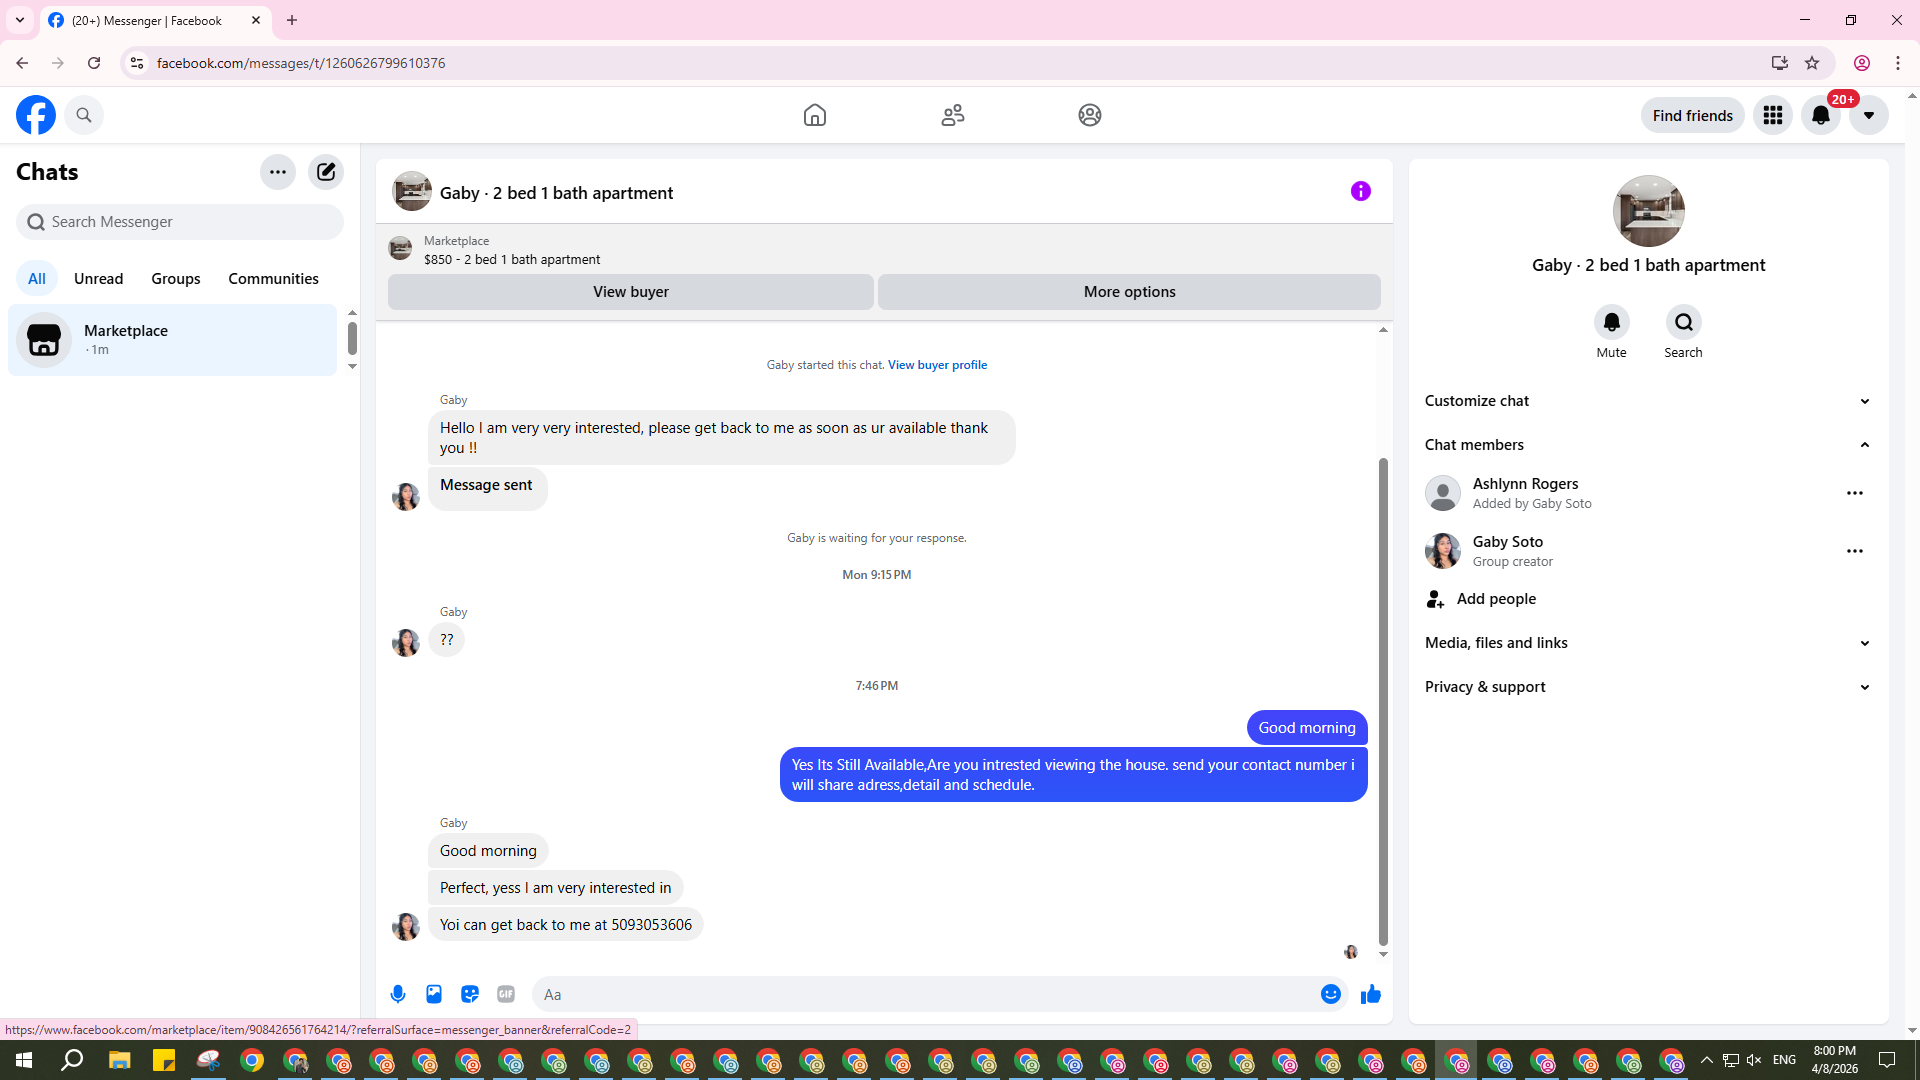Open the GIF picker icon
Screen dimensions: 1920x1080
(x=506, y=994)
